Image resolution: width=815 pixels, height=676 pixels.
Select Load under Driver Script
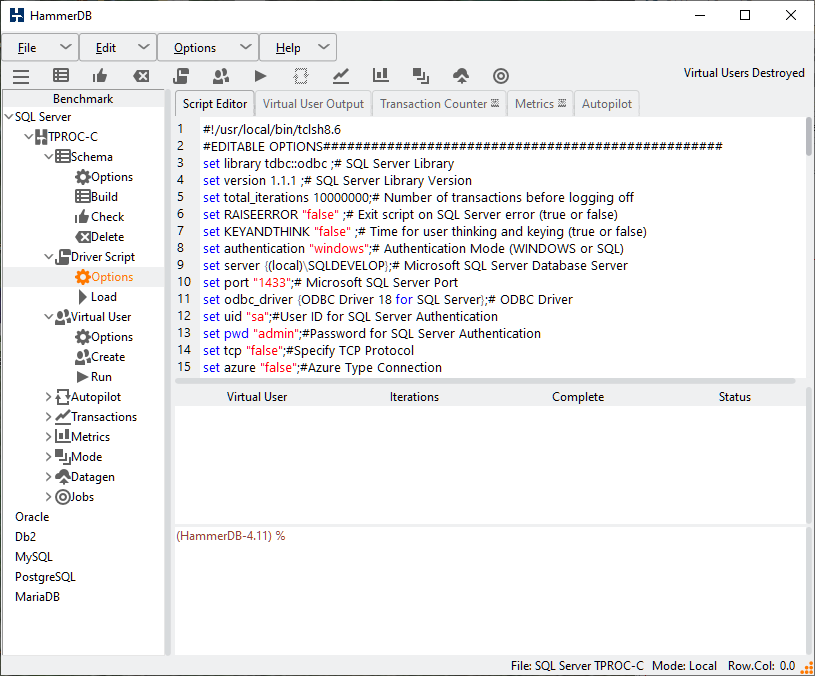[97, 297]
